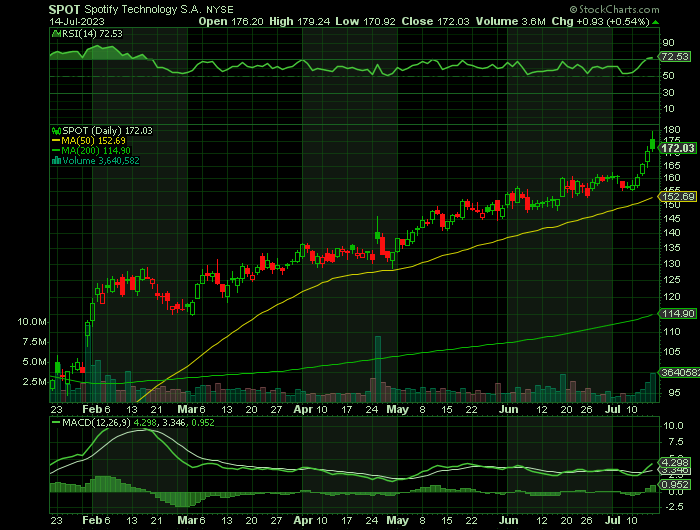Image resolution: width=700 pixels, height=530 pixels.
Task: Click the SPOT (Daily) legend label
Action: pyautogui.click(x=101, y=130)
